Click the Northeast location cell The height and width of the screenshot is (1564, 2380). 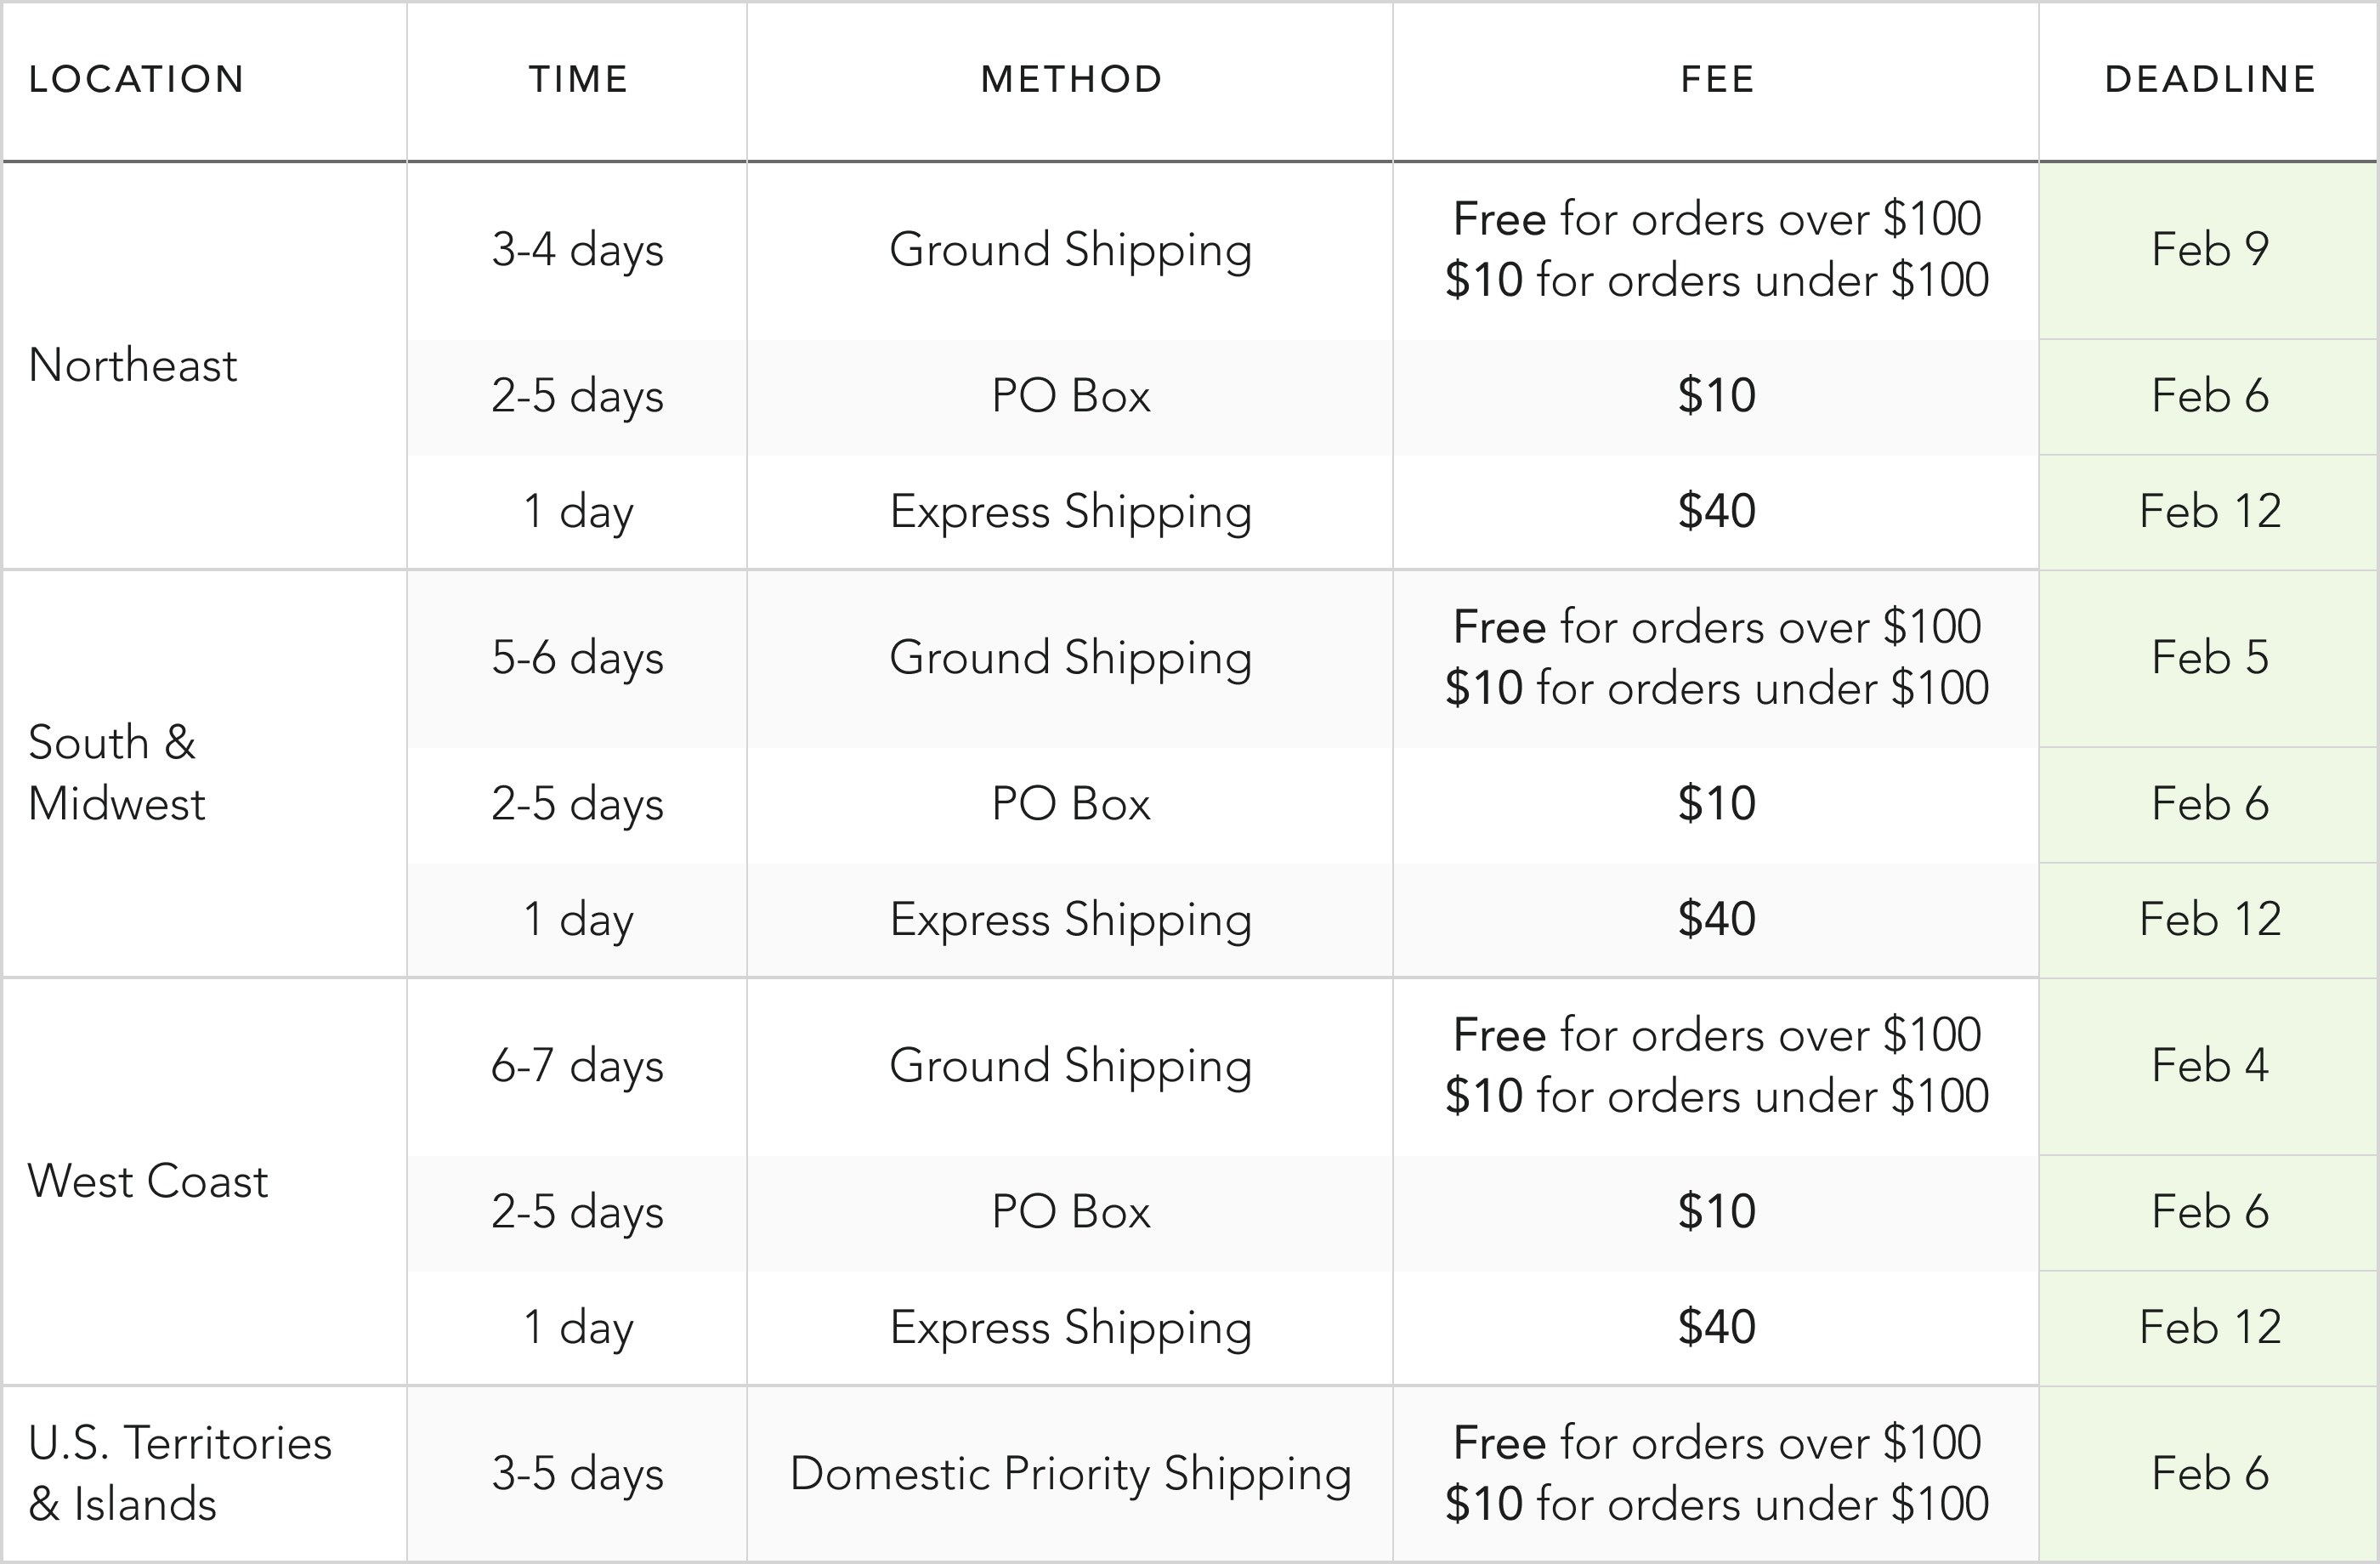(x=133, y=365)
